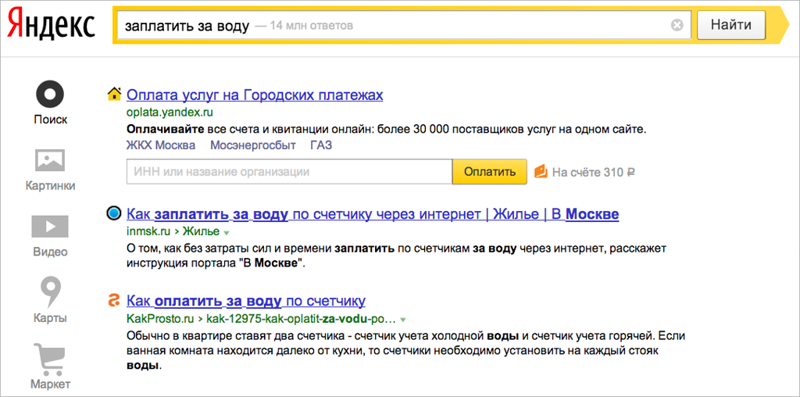Viewport: 800px width, 397px height.
Task: Click the Найти search button
Action: (731, 24)
